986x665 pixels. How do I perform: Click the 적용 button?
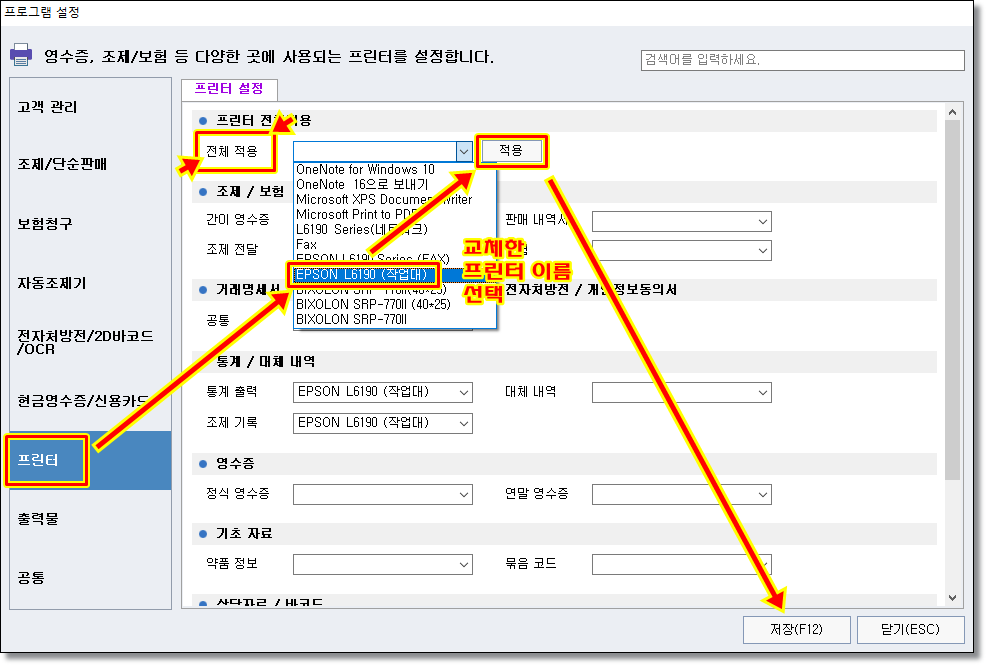coord(511,151)
